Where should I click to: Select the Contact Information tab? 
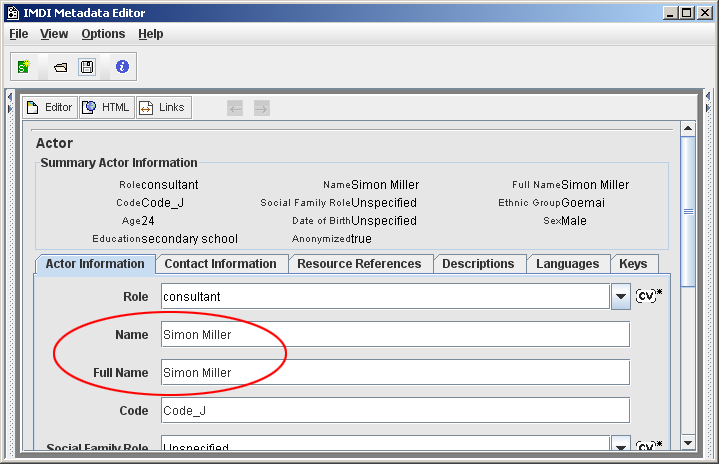pos(220,264)
